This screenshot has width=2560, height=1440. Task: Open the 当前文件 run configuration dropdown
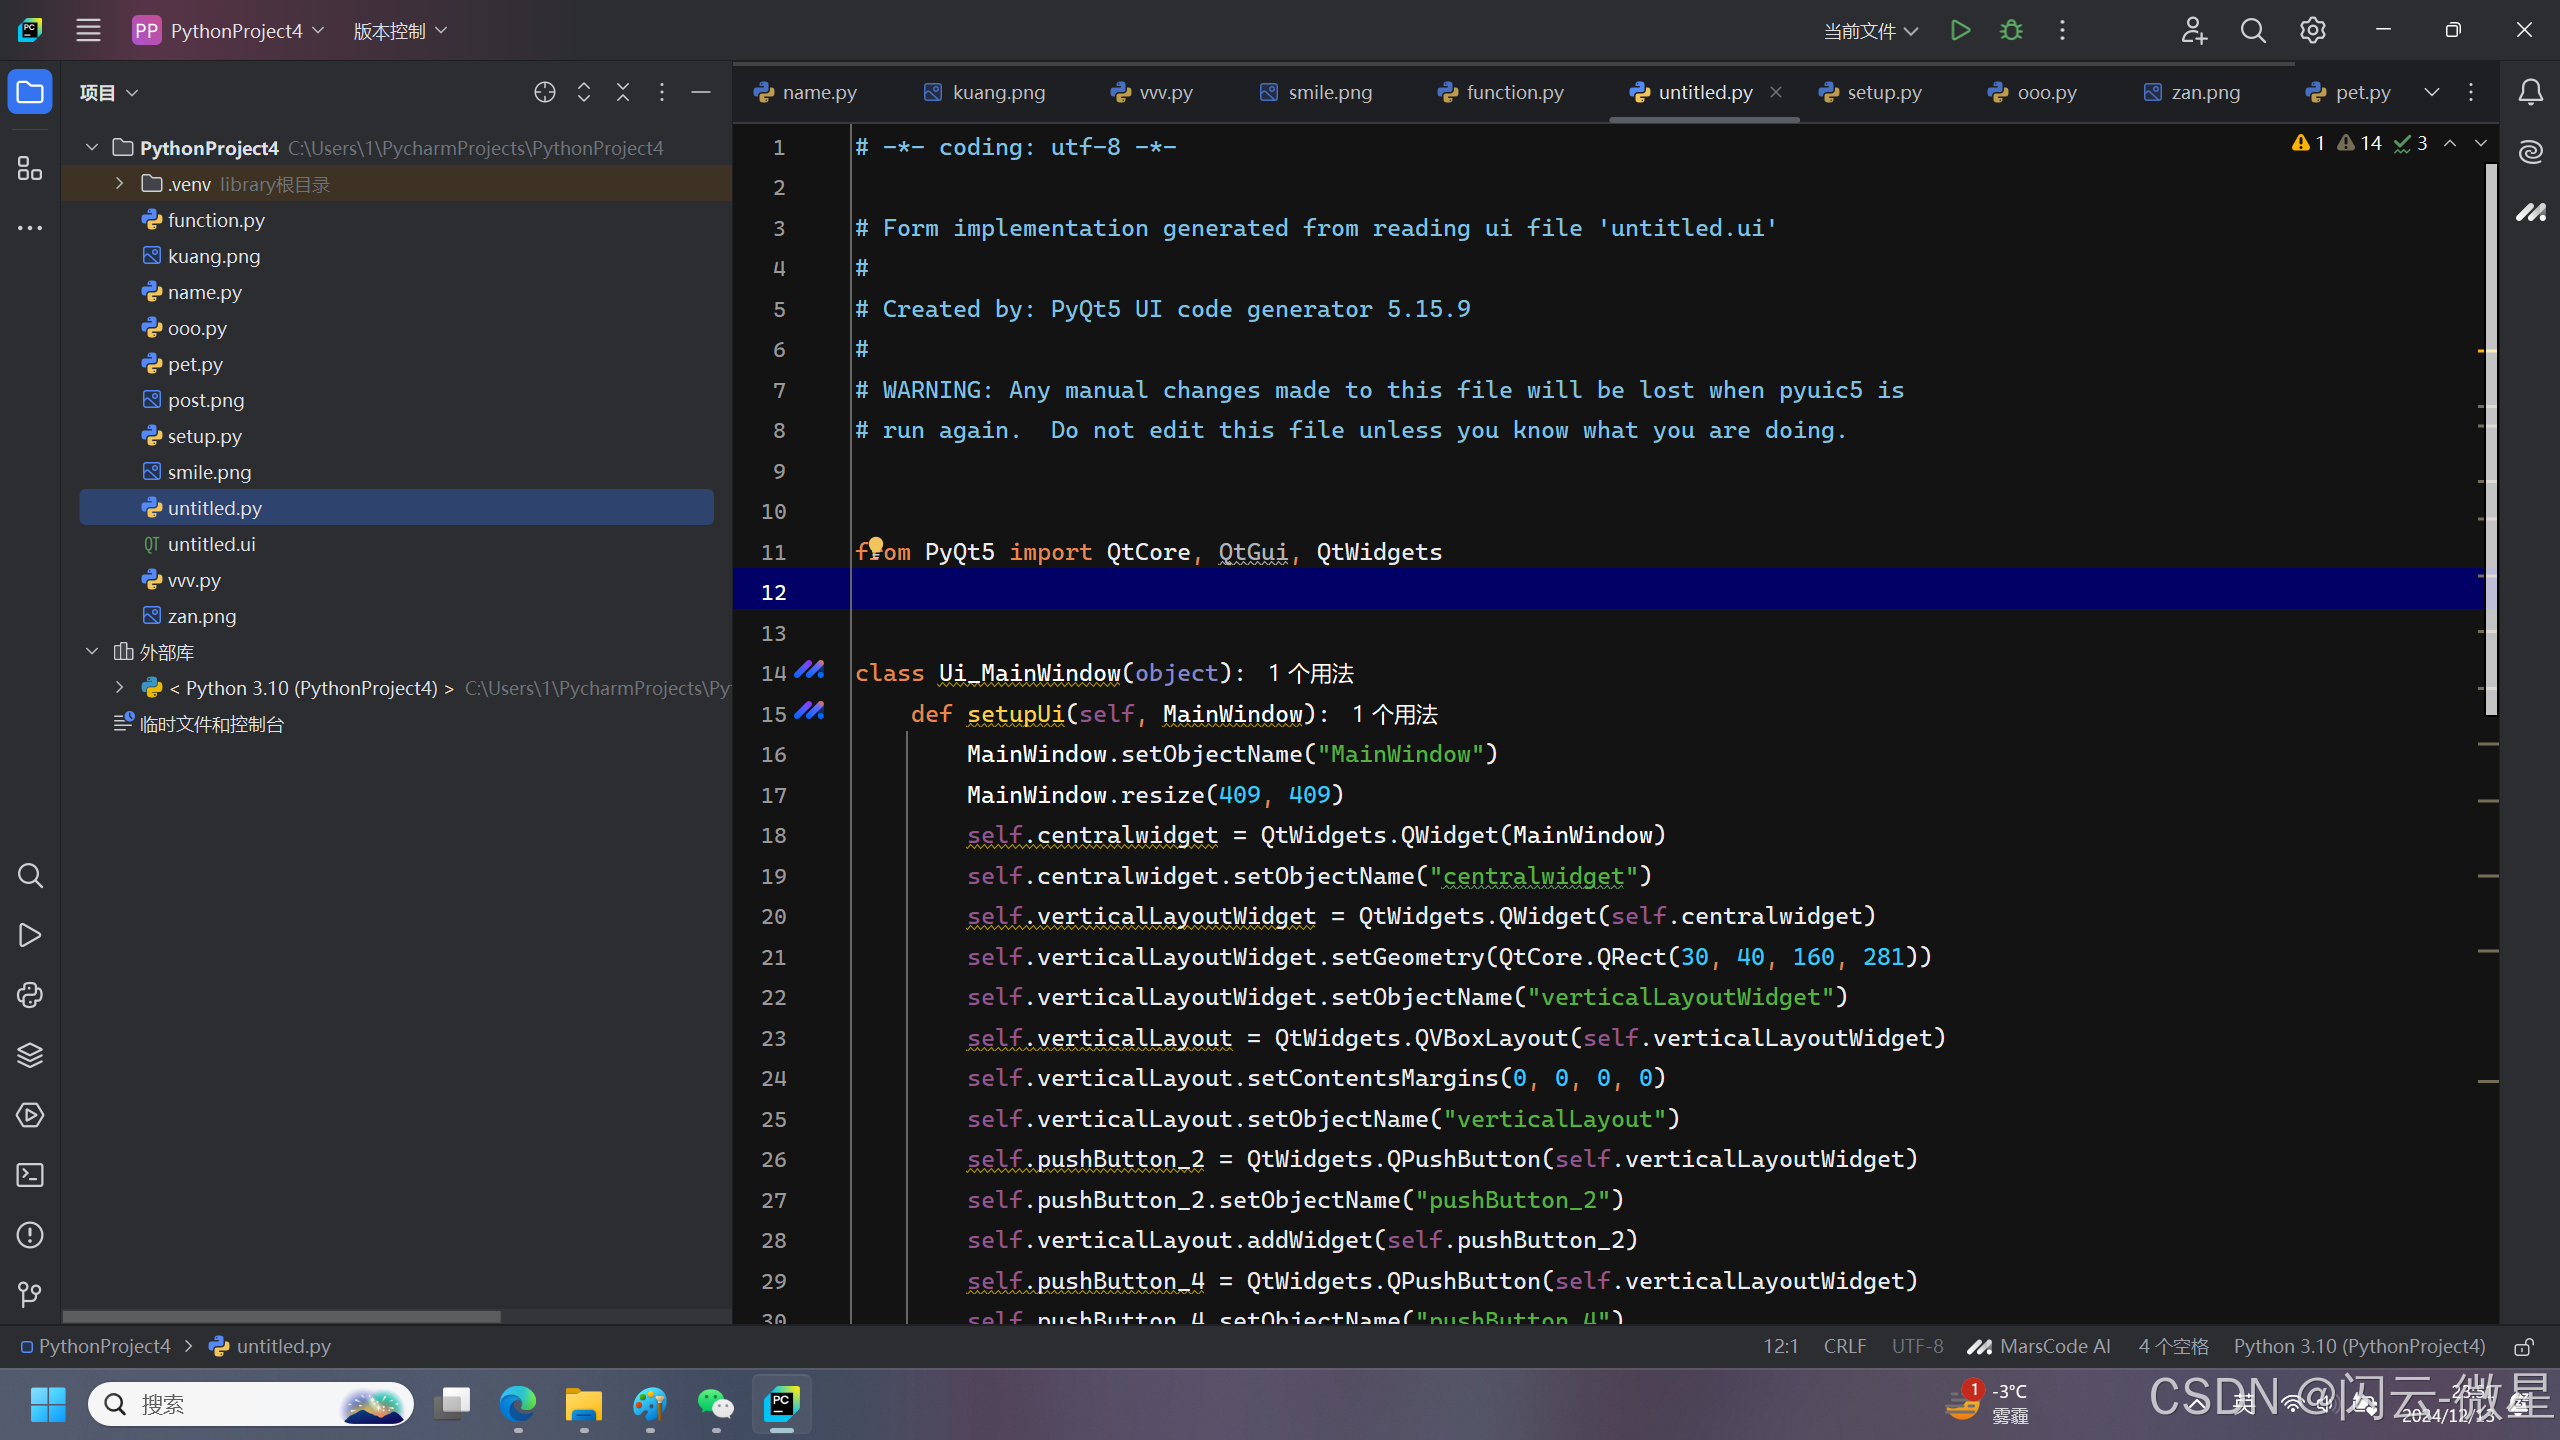(1870, 31)
